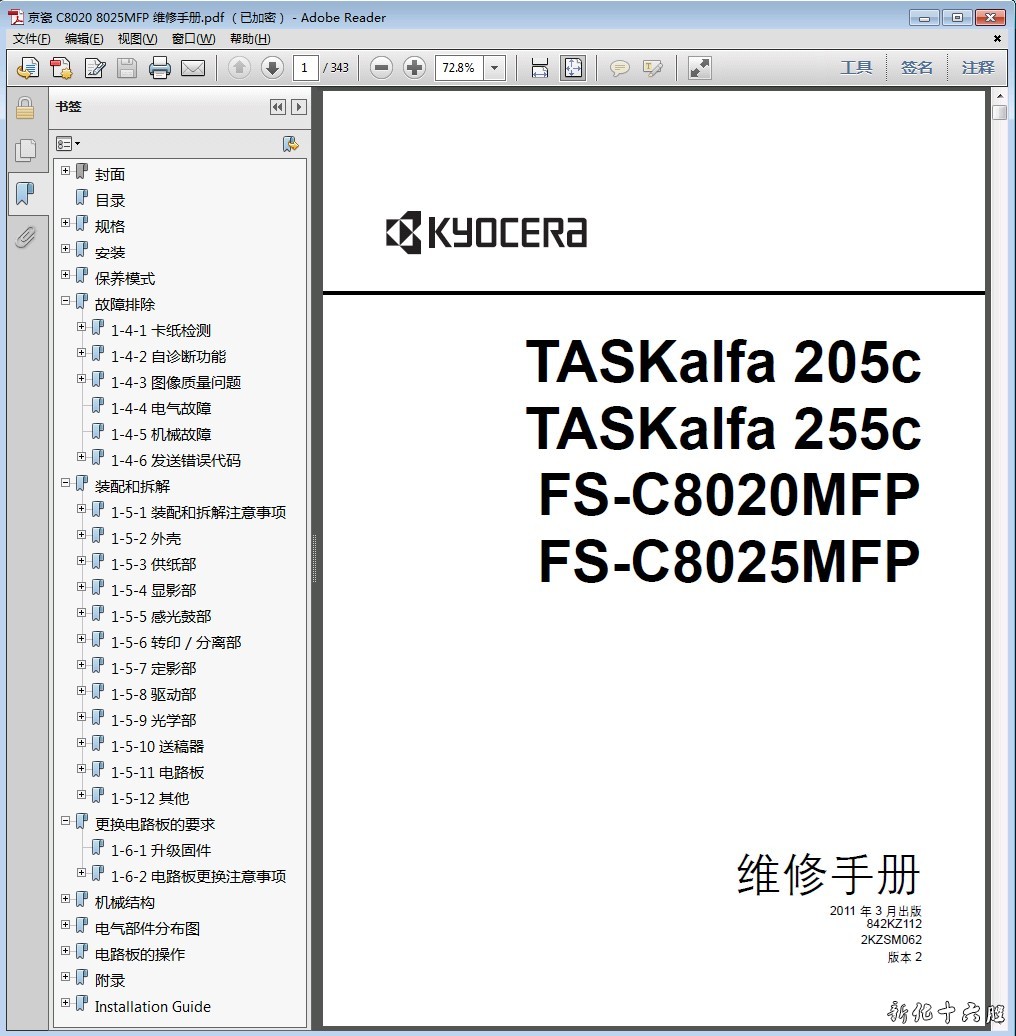Collapse the 故障排除 bookmark node
This screenshot has height=1036, width=1016.
(x=66, y=300)
